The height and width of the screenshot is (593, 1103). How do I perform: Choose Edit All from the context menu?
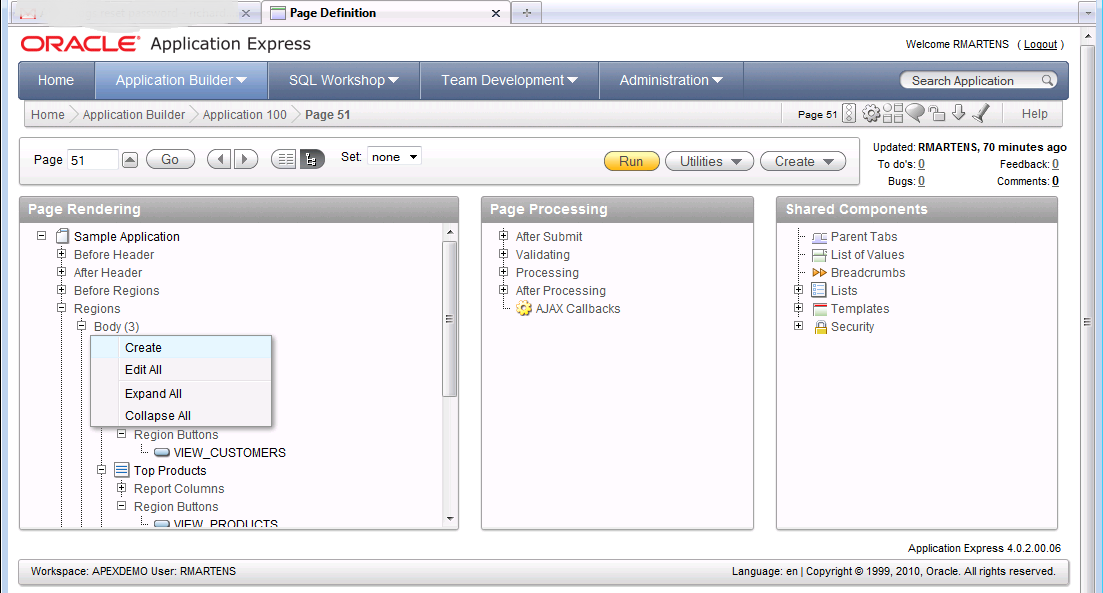(x=181, y=369)
